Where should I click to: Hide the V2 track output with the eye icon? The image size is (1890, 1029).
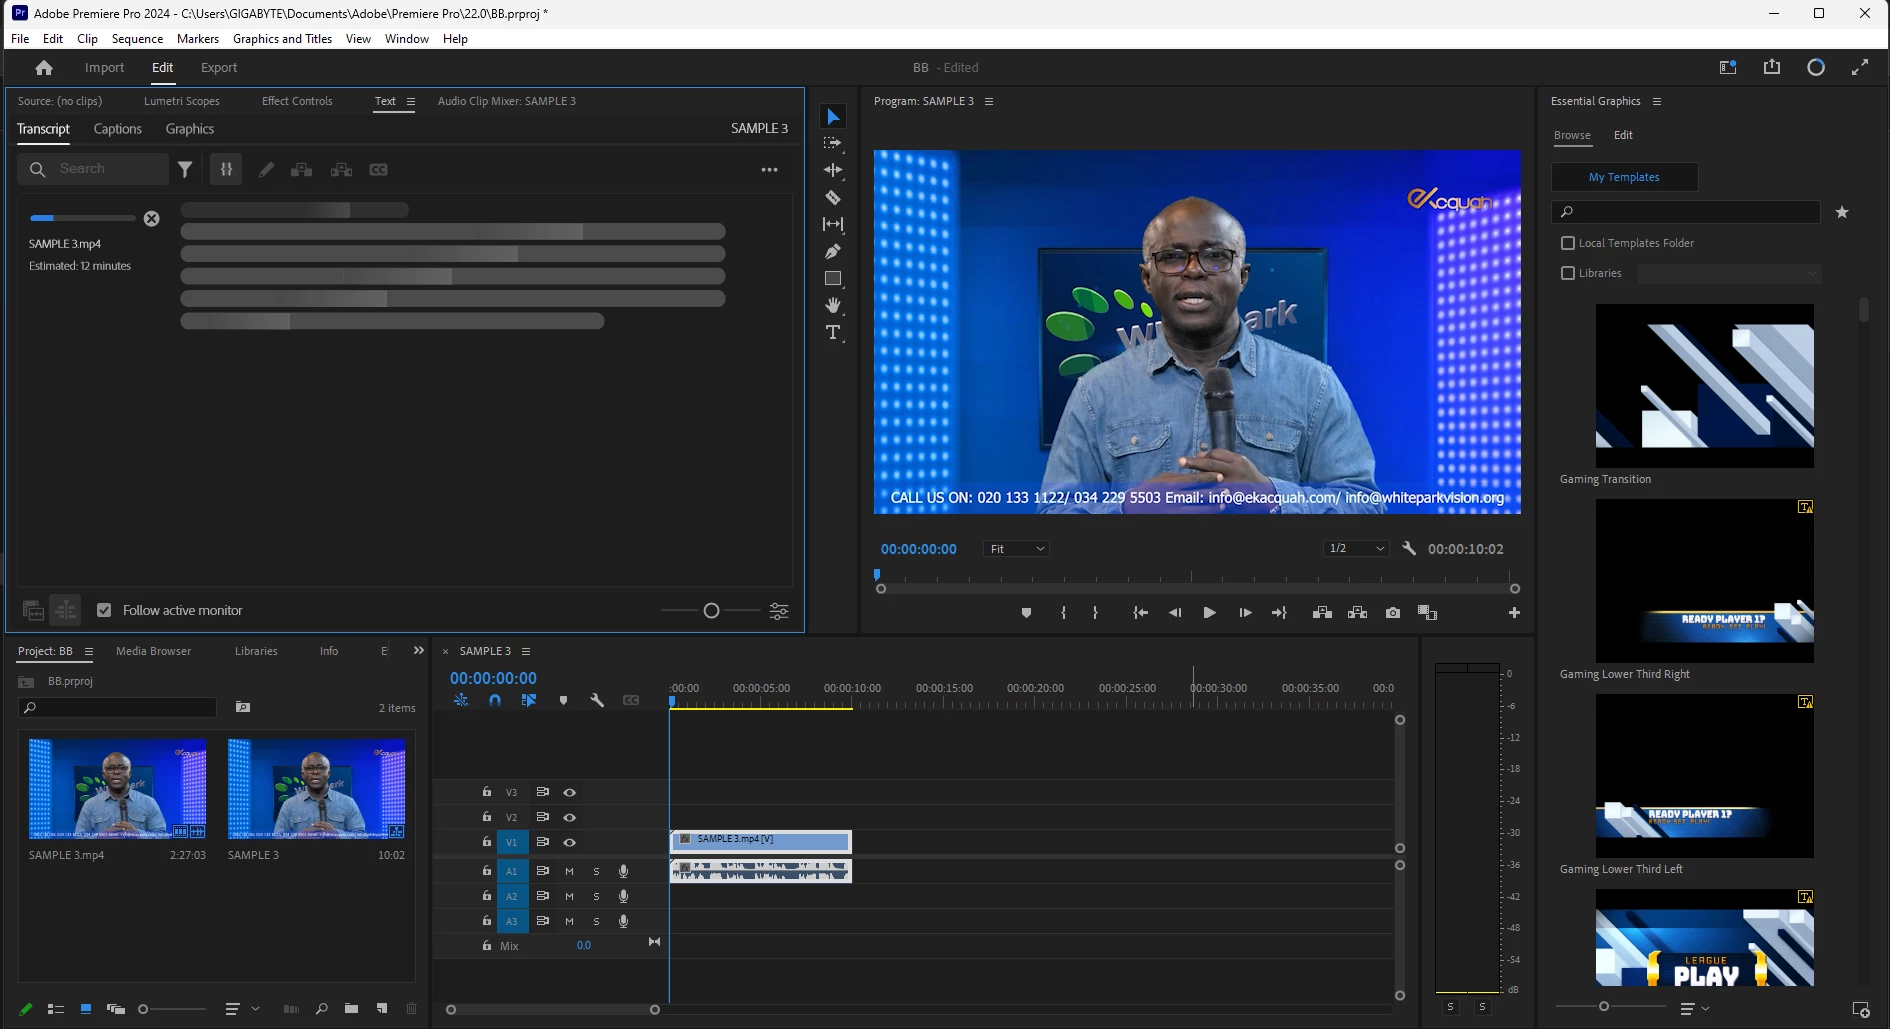coord(569,817)
